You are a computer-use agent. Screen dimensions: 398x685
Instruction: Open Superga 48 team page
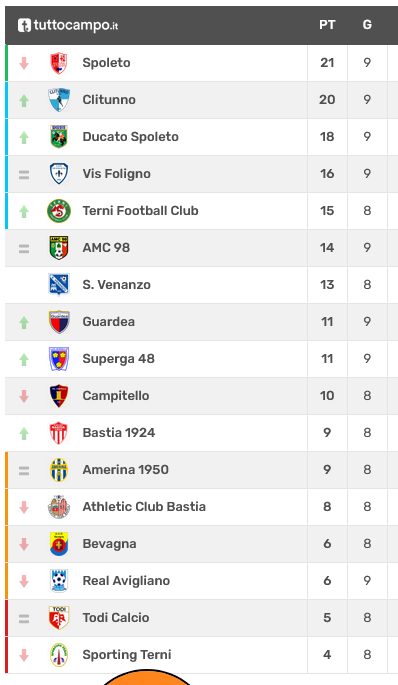[118, 359]
